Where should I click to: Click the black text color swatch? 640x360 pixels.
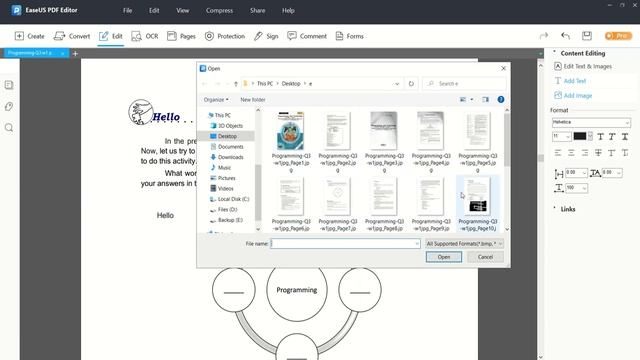click(580, 136)
